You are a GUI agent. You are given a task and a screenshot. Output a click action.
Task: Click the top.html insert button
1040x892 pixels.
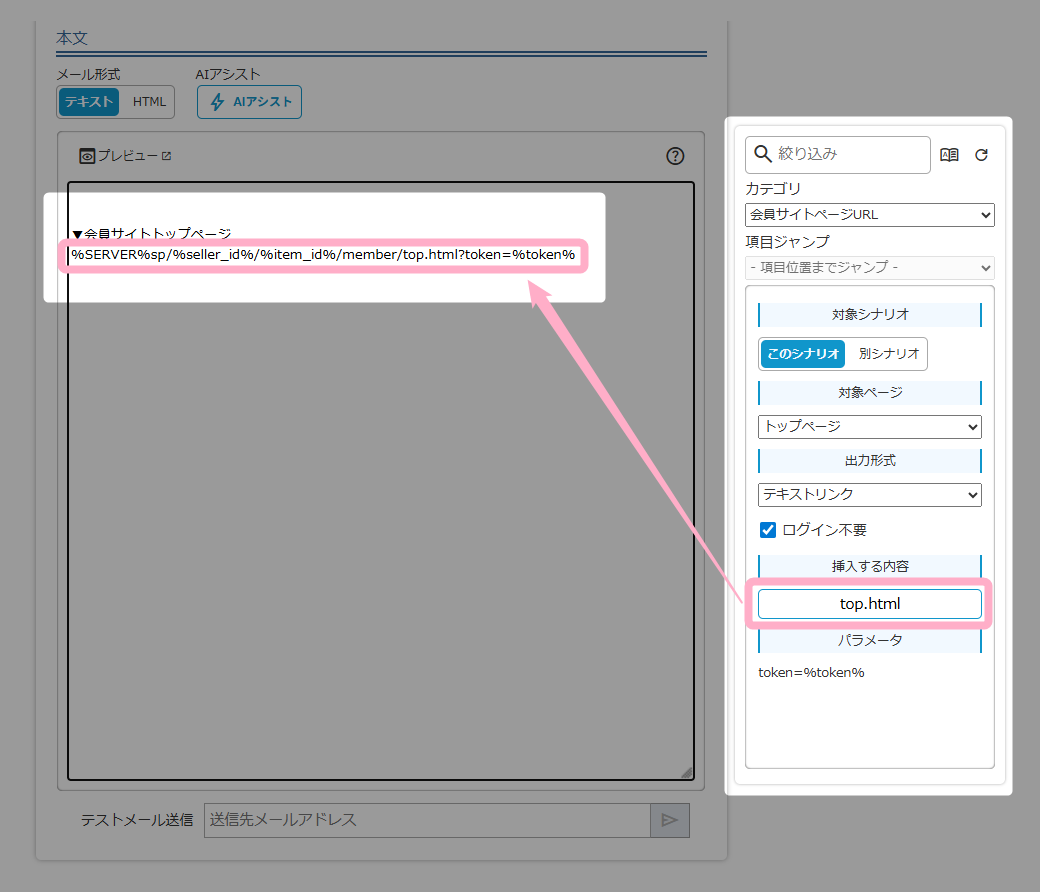coord(869,604)
